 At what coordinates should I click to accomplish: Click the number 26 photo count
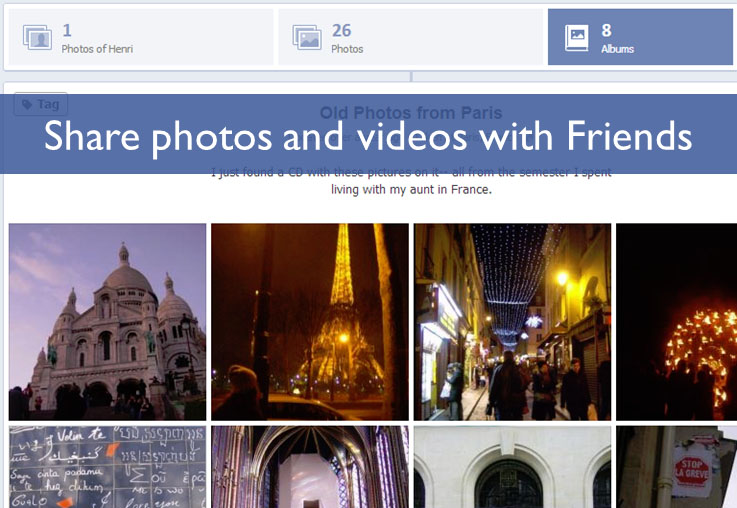pos(341,30)
